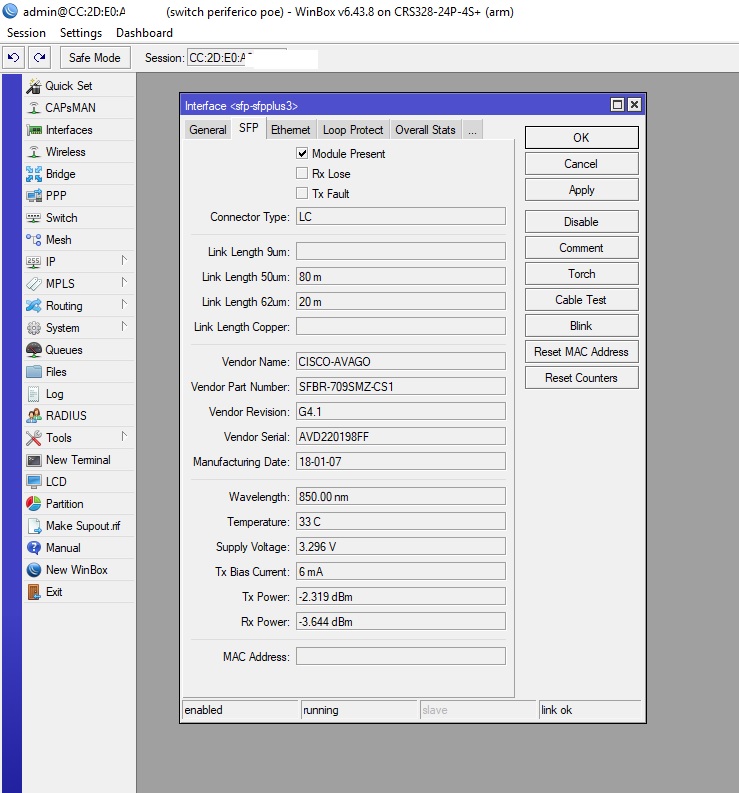Switch to Overall Stats tab
The height and width of the screenshot is (793, 739).
point(425,130)
